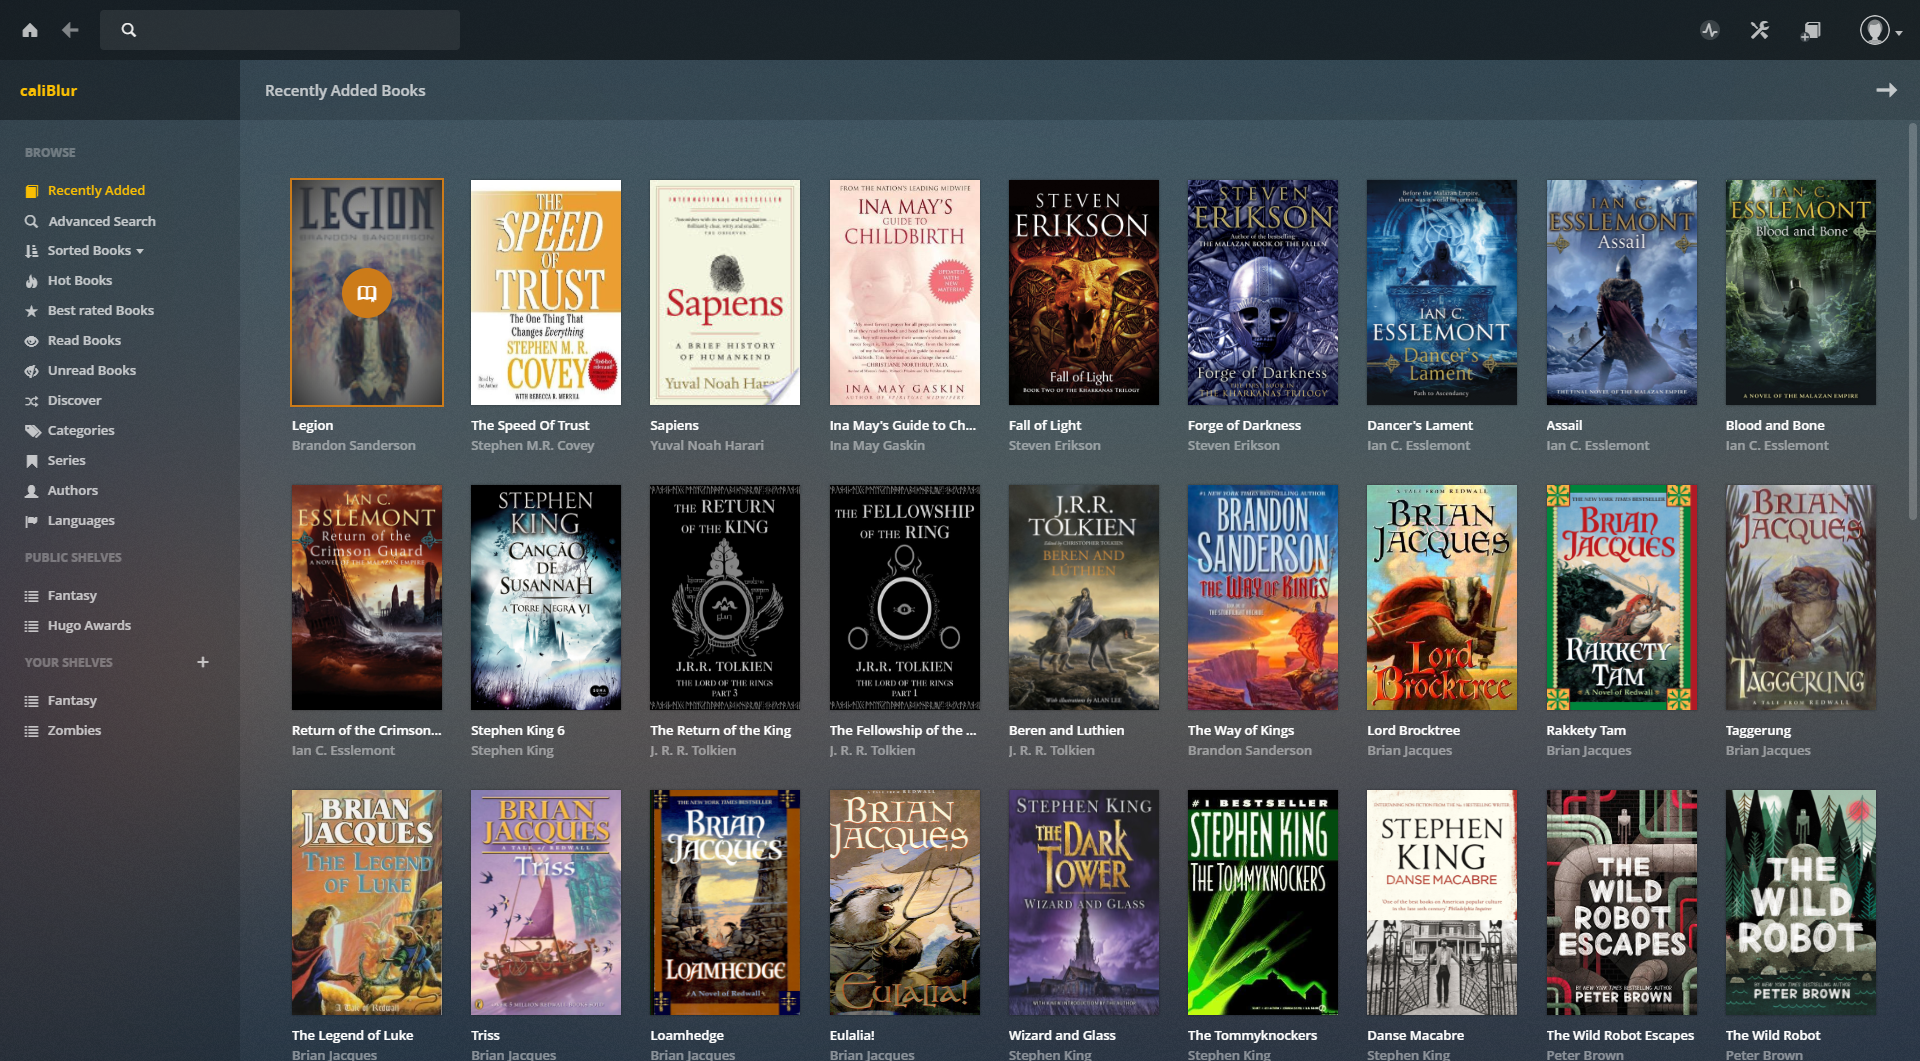This screenshot has height=1061, width=1920.
Task: Click the Zombies shelf list icon
Action: coord(32,731)
